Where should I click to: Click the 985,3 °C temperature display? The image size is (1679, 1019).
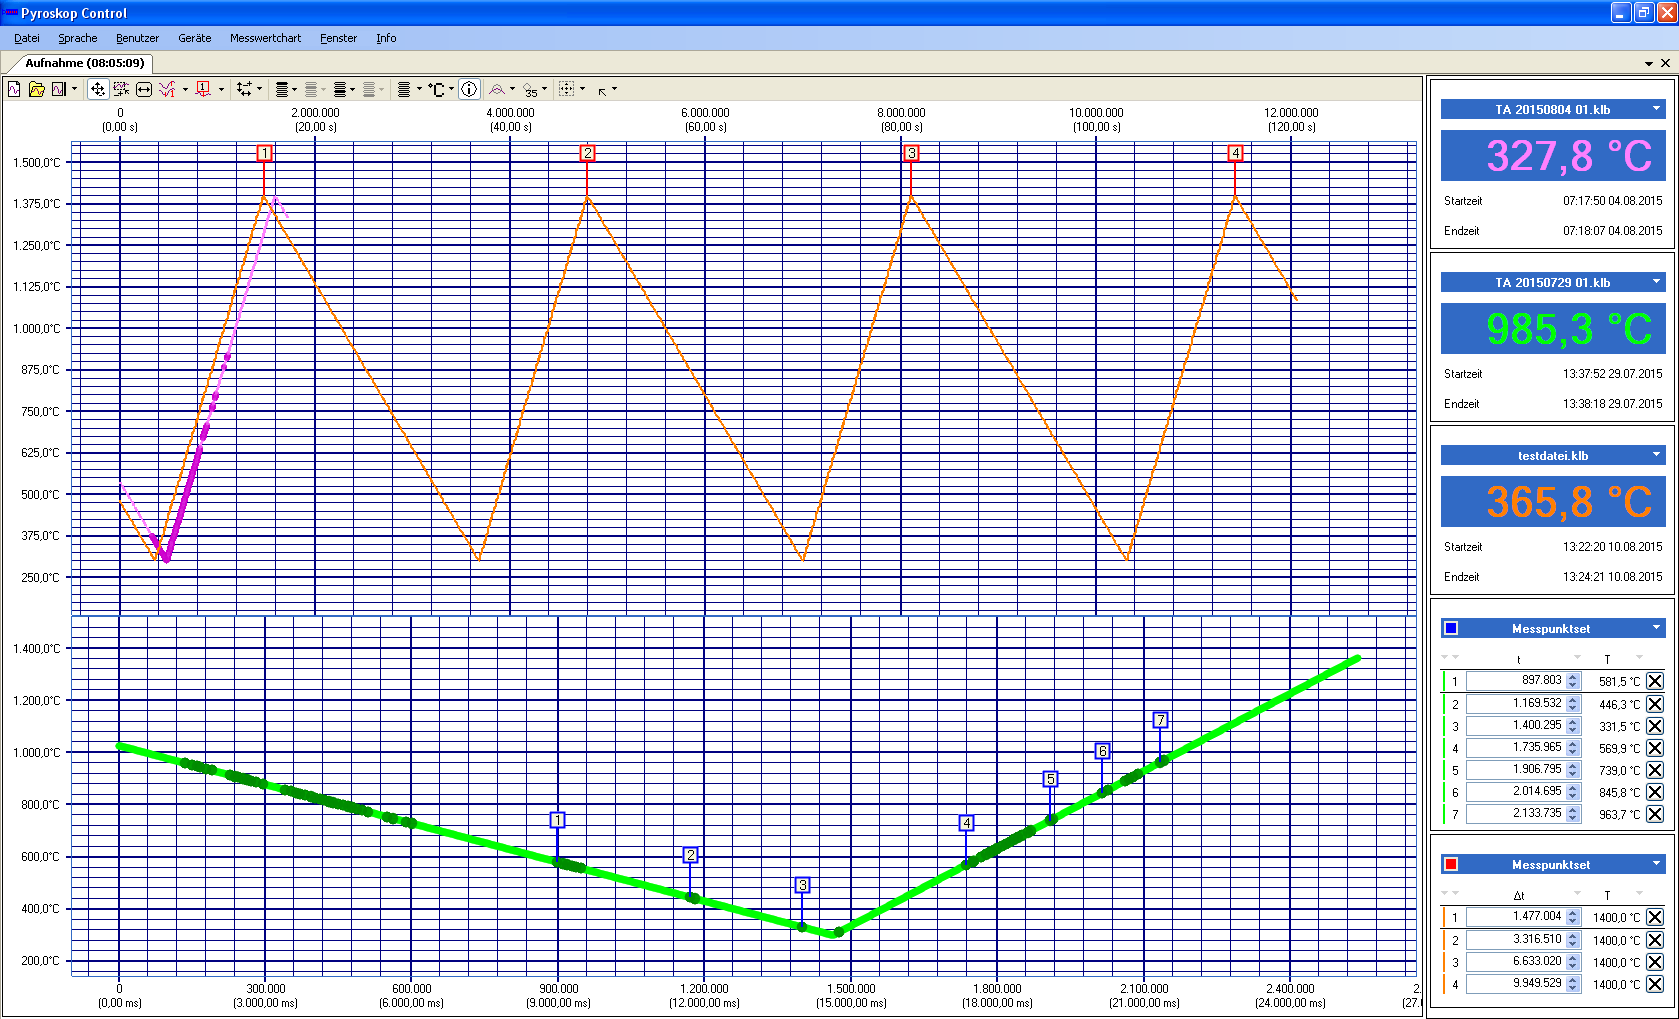1552,329
